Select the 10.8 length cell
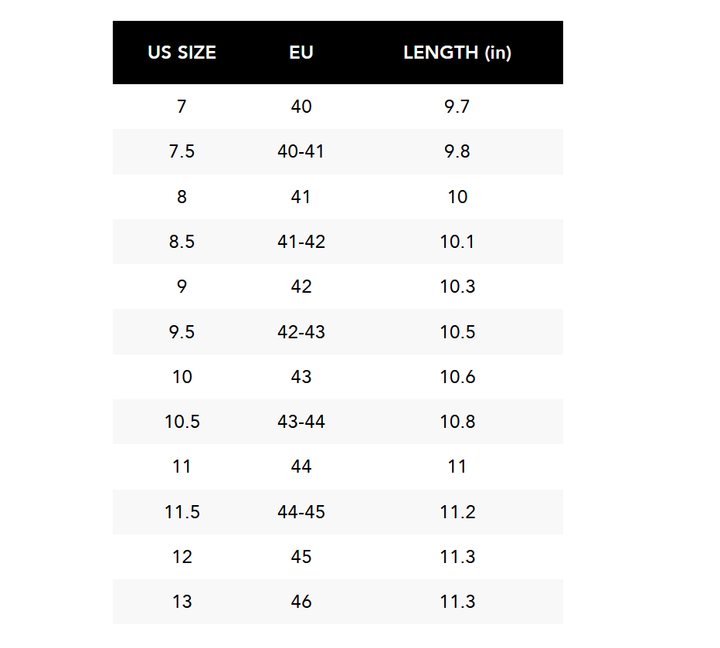This screenshot has height=648, width=720. 457,422
